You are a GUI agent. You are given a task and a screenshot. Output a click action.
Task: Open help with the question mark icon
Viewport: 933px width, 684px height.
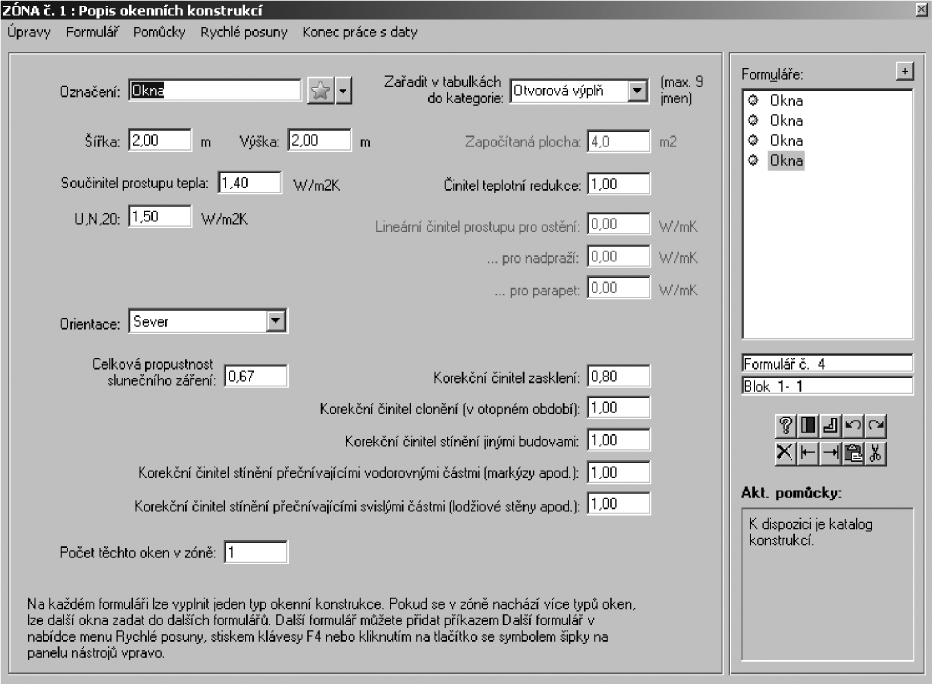pos(785,426)
